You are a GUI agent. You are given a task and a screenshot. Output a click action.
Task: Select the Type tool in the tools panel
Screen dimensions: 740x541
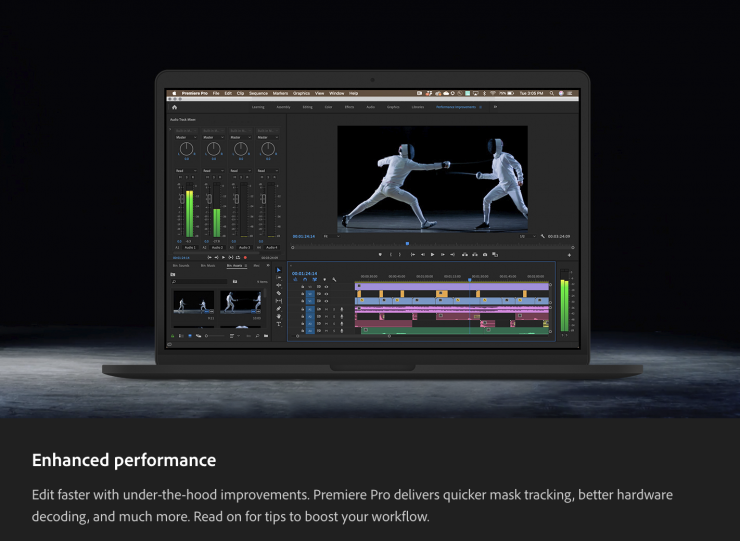point(279,324)
